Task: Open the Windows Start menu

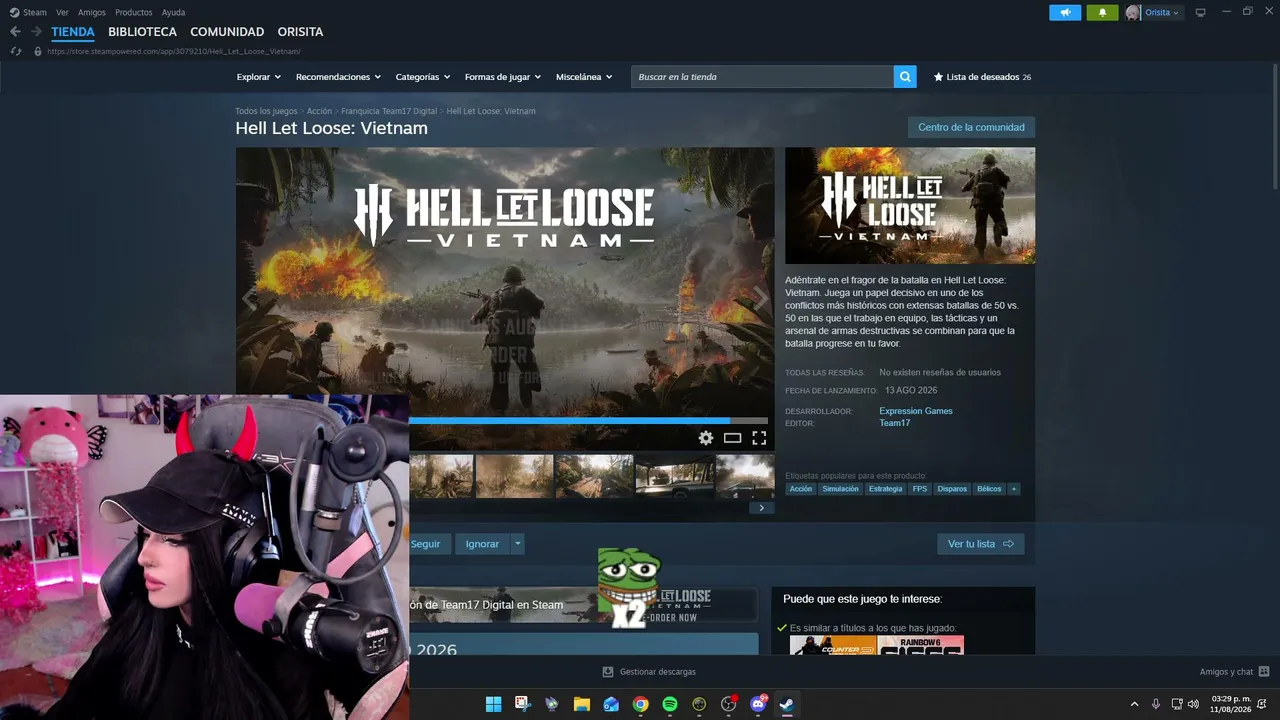Action: (493, 704)
